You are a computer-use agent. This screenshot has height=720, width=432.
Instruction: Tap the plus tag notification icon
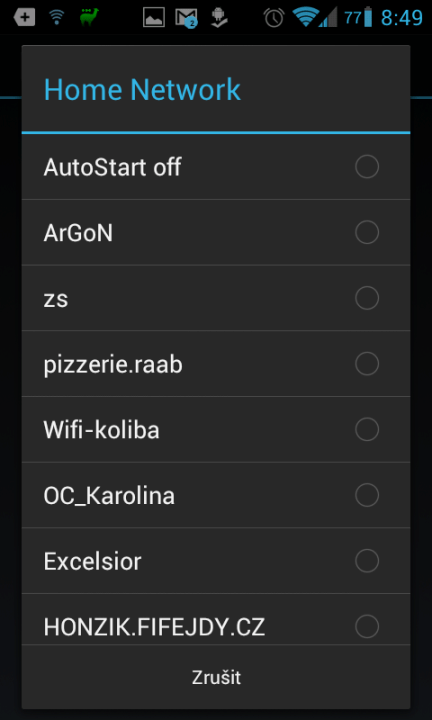pos(24,17)
